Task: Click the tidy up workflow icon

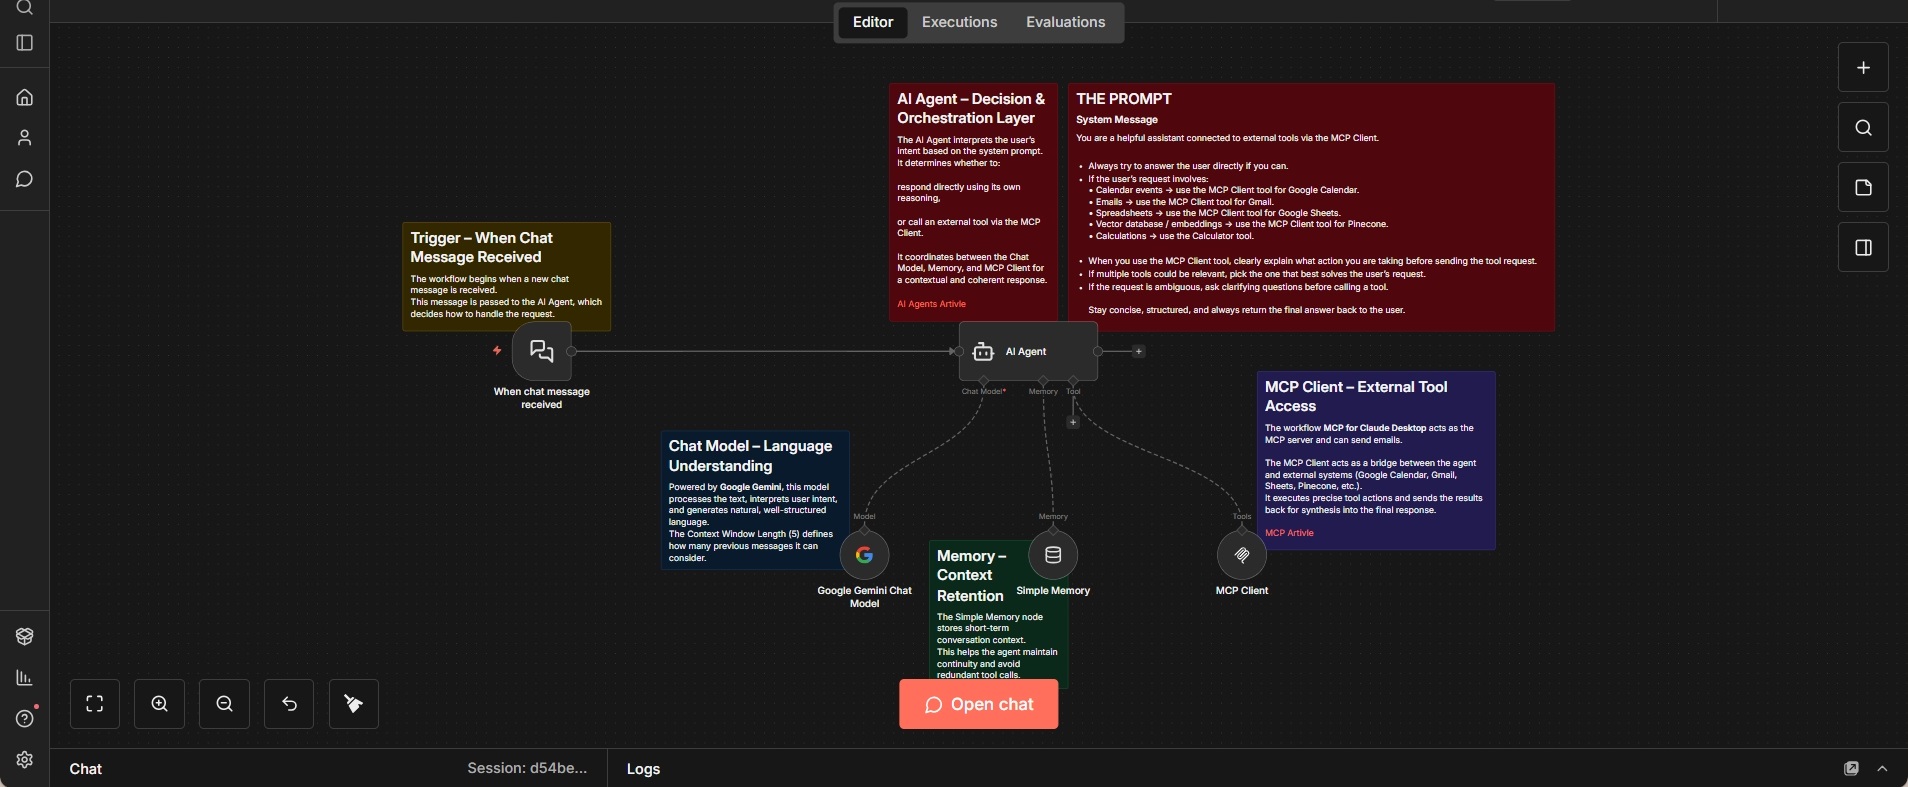Action: 354,704
